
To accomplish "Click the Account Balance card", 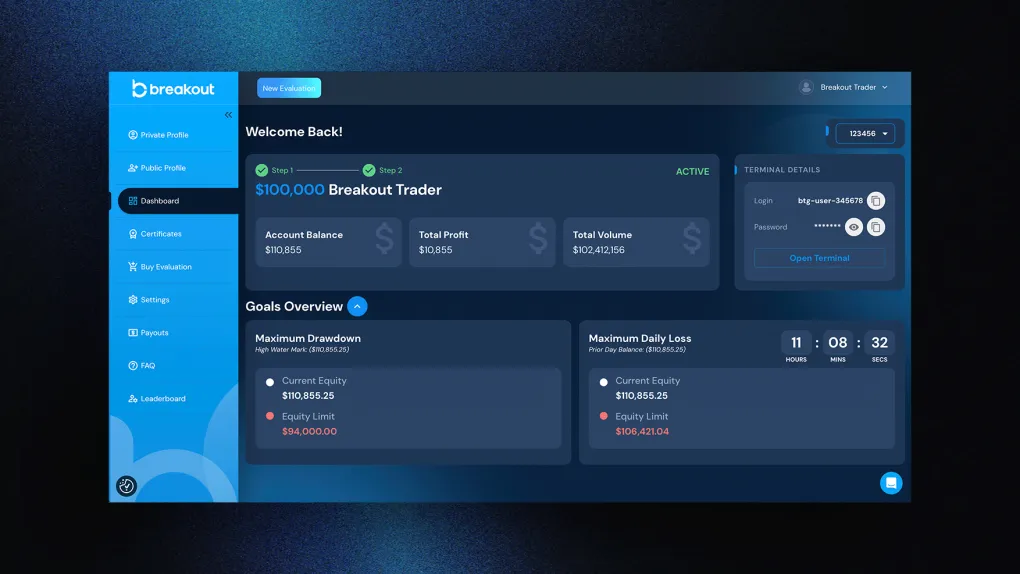I will click(329, 242).
